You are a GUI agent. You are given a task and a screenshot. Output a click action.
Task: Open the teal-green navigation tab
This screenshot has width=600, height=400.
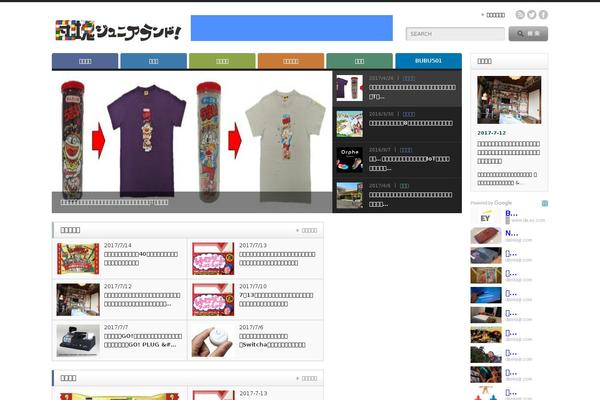coord(359,61)
